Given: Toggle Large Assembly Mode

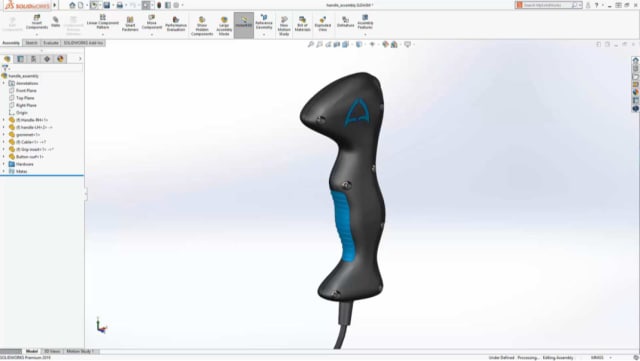Looking at the screenshot, I should pyautogui.click(x=224, y=26).
